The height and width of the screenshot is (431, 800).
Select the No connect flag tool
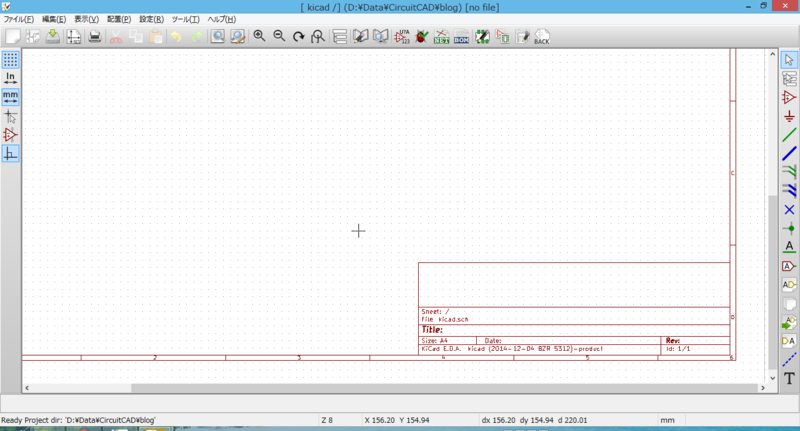pyautogui.click(x=789, y=210)
